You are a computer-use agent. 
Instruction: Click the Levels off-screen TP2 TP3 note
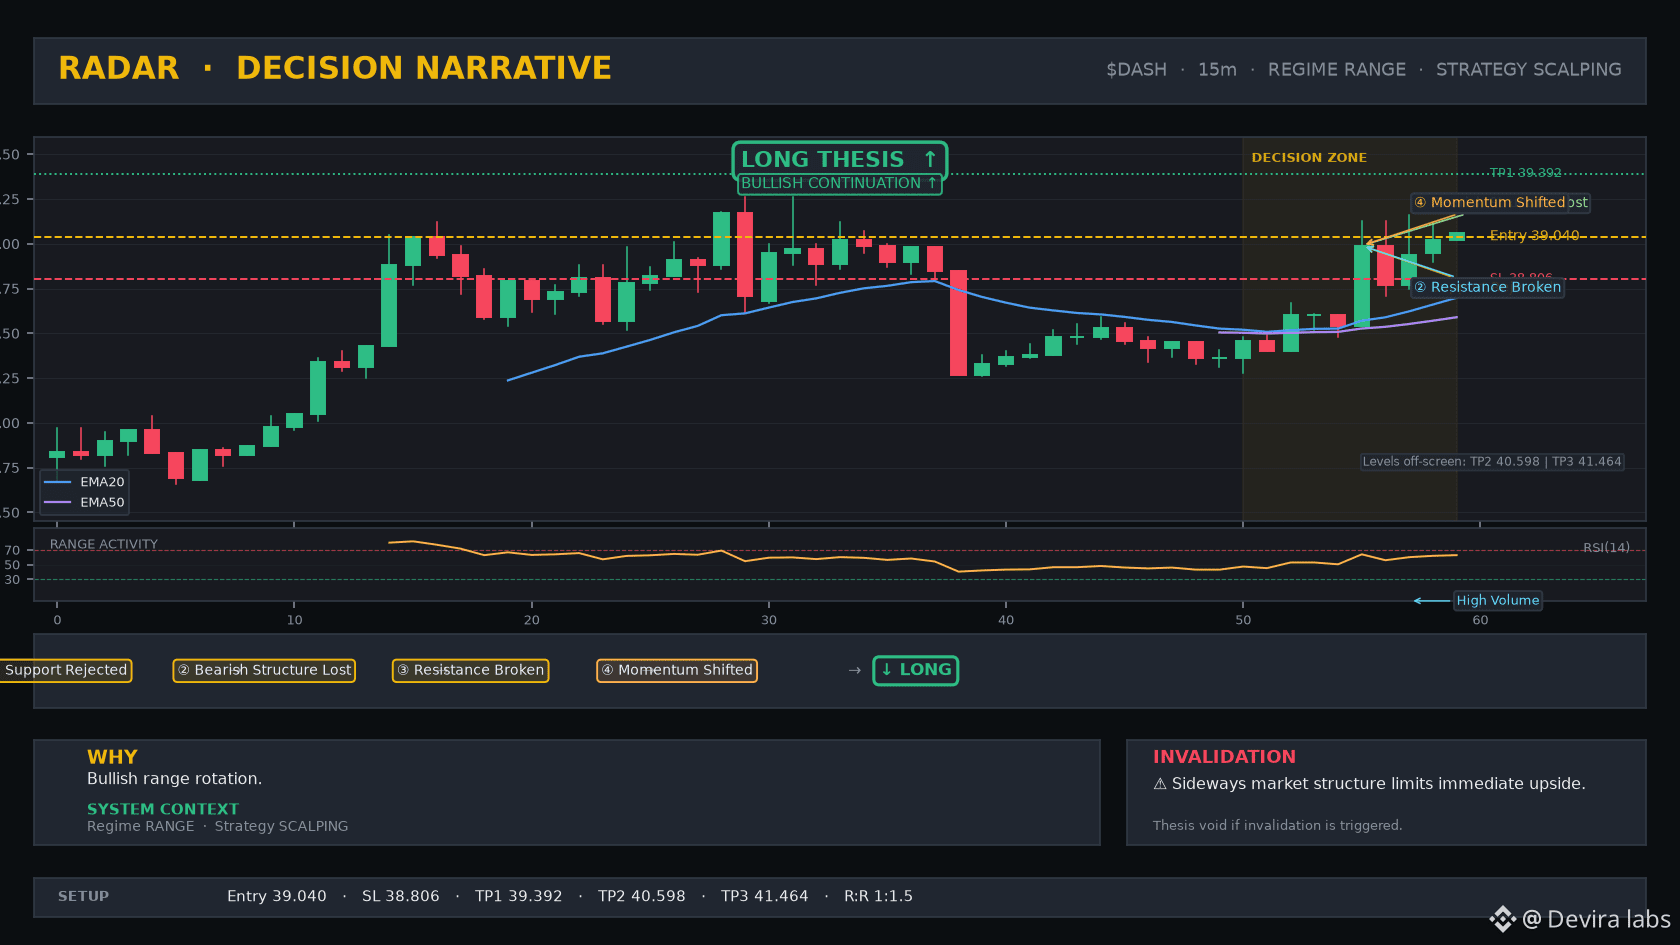(x=1492, y=461)
